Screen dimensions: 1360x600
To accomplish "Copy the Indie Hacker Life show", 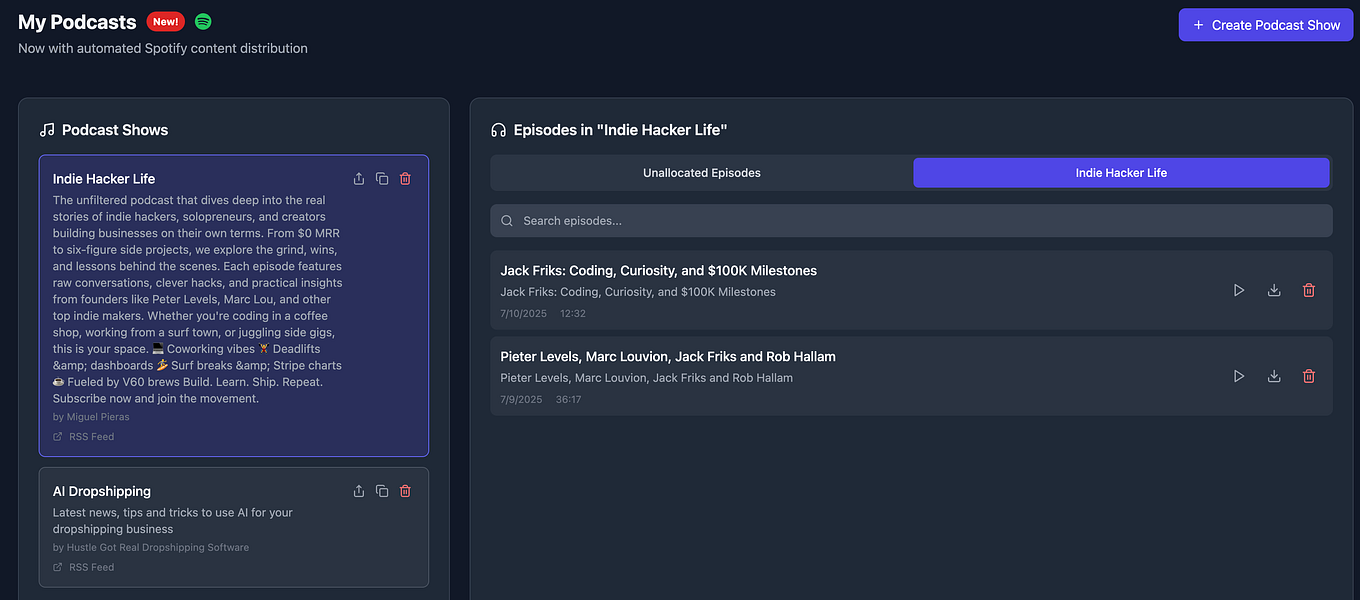I will pyautogui.click(x=382, y=179).
